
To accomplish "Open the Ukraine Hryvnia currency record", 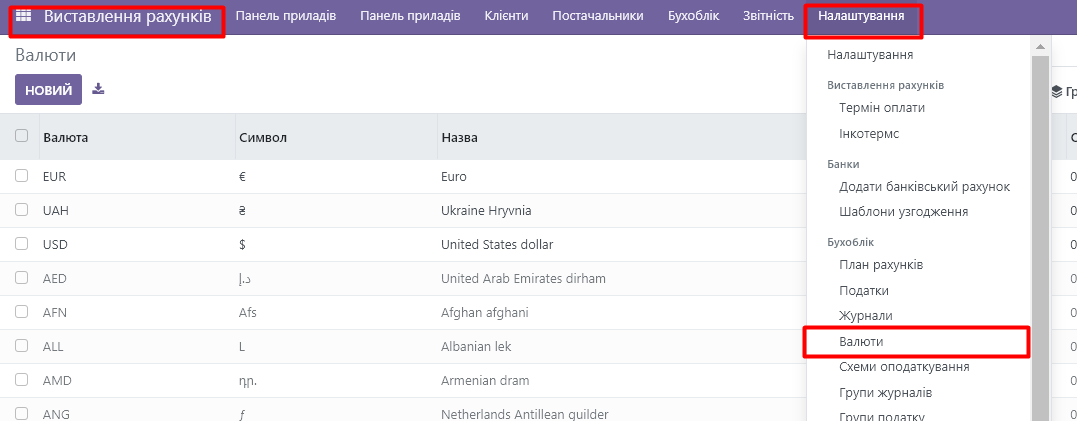I will 486,211.
